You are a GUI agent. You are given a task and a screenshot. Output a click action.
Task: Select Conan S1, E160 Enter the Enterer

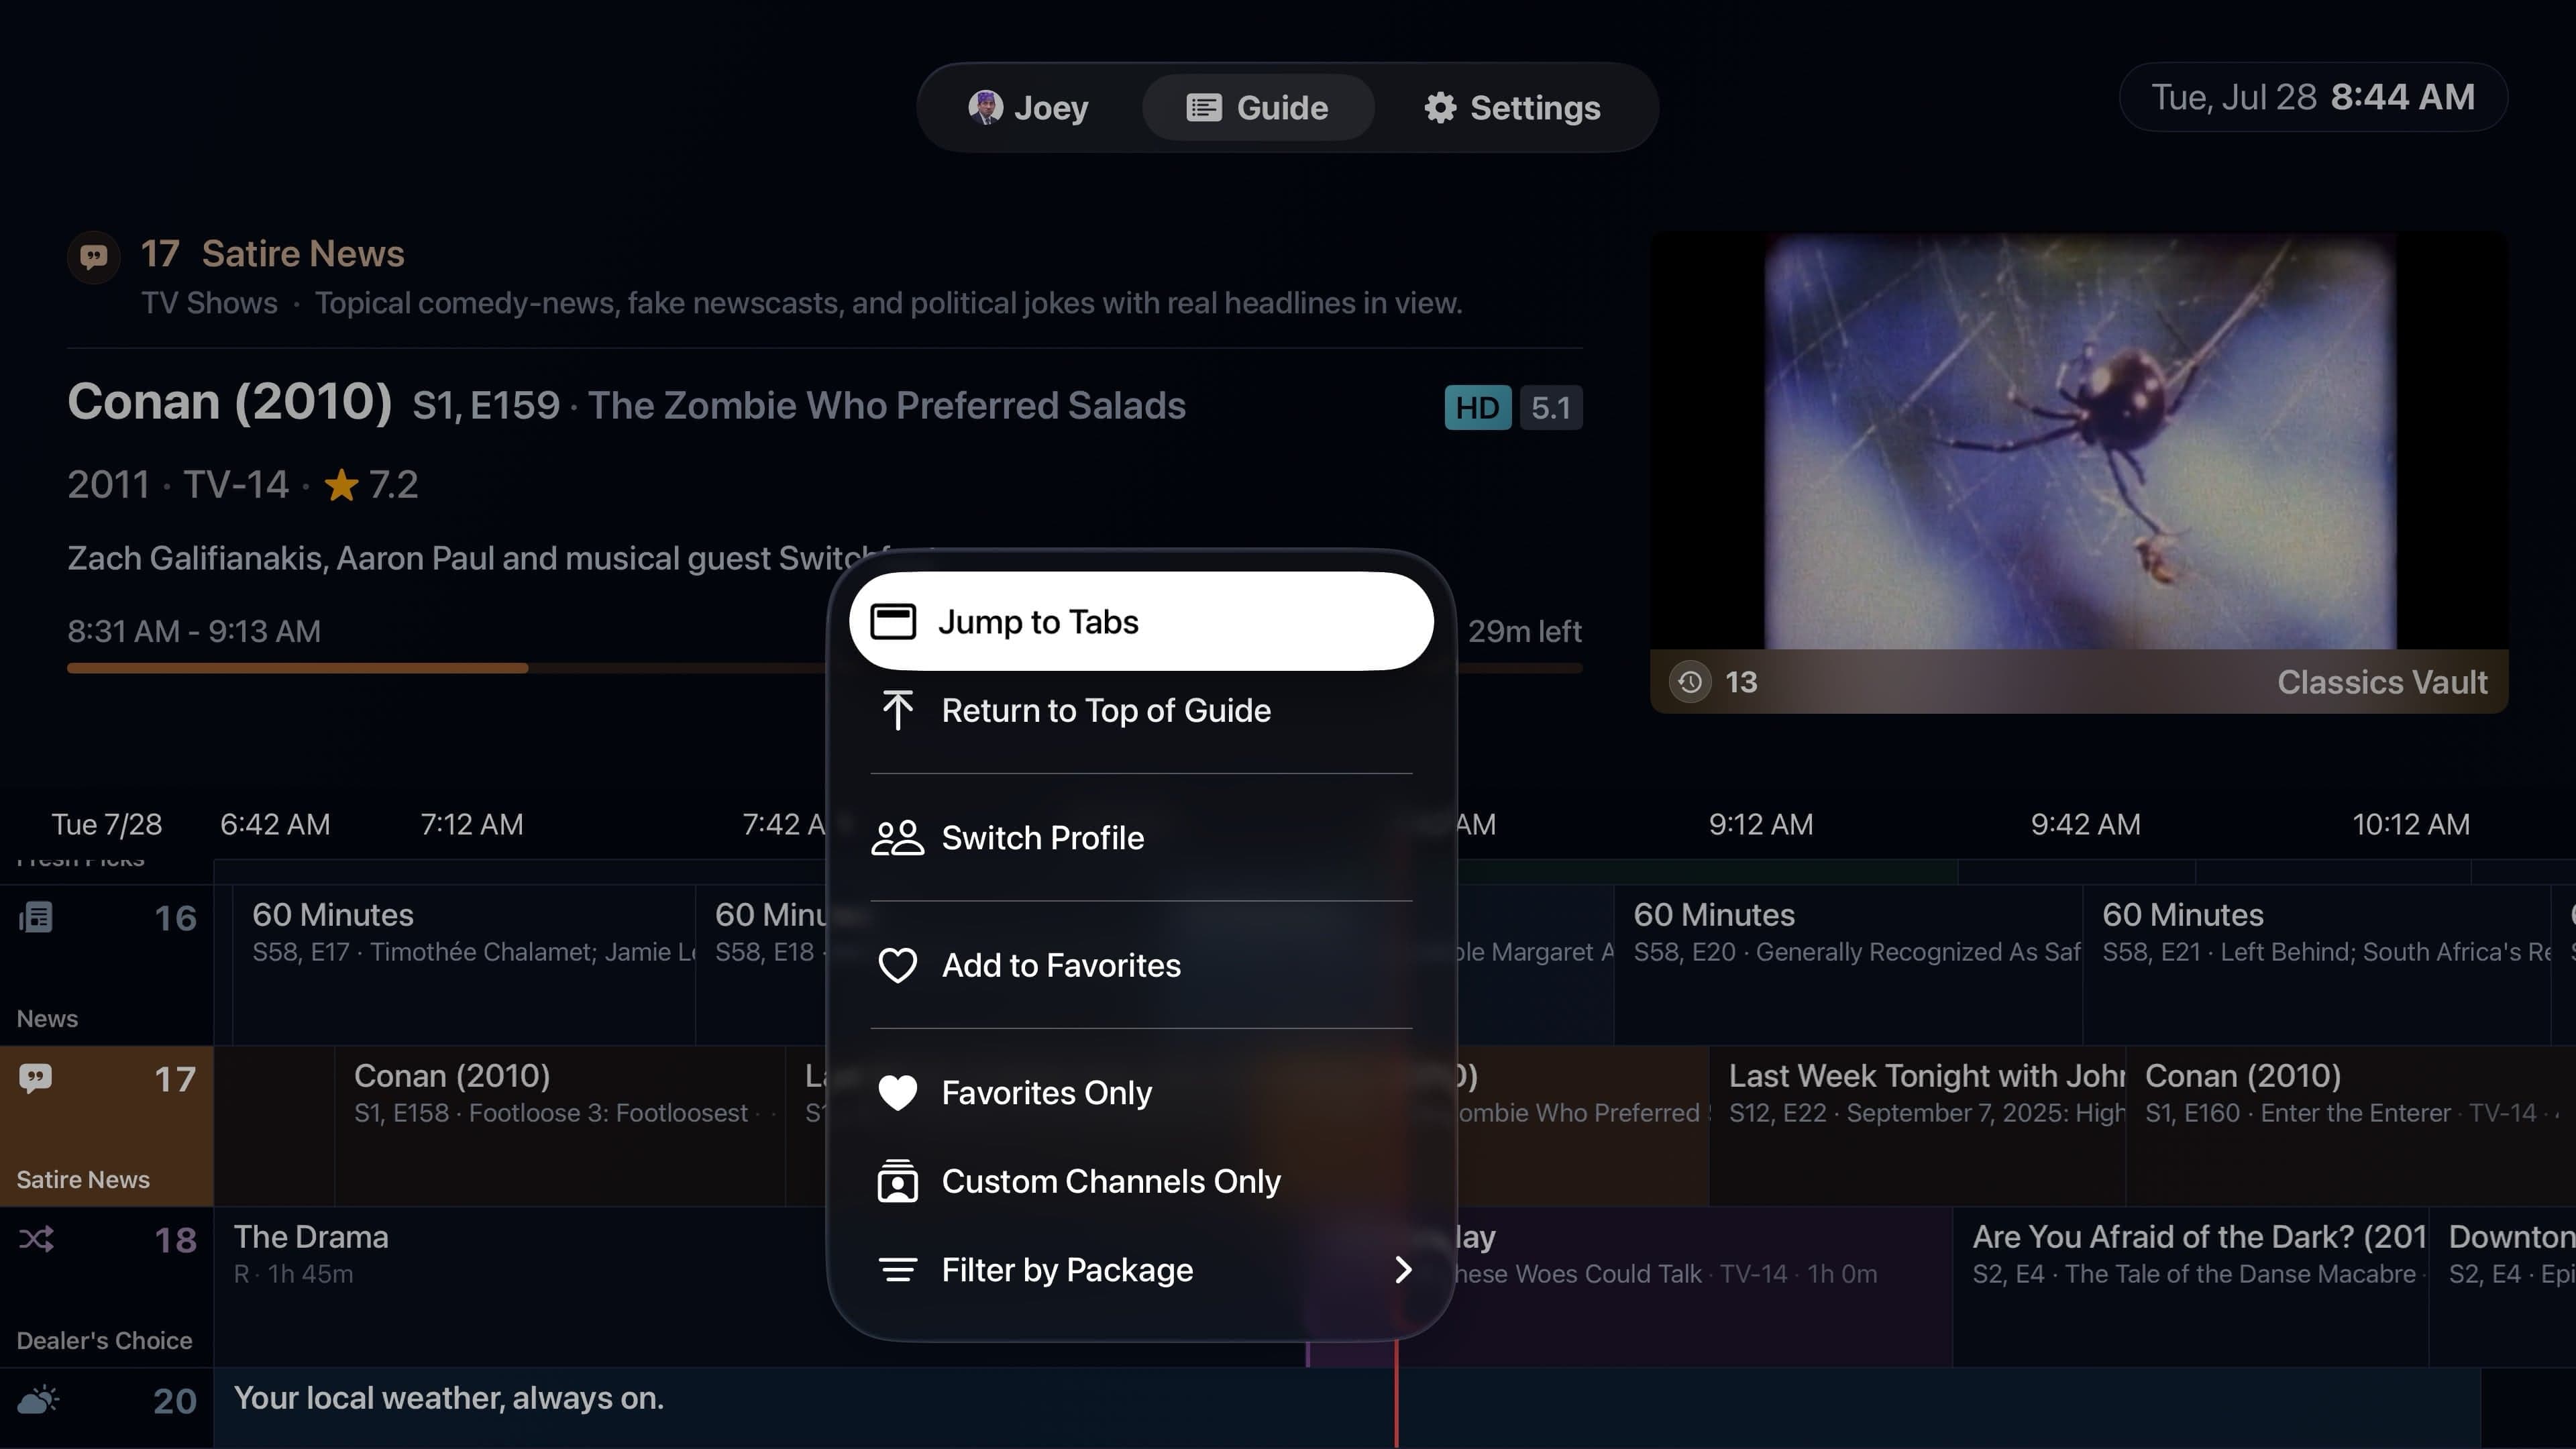click(2350, 1126)
